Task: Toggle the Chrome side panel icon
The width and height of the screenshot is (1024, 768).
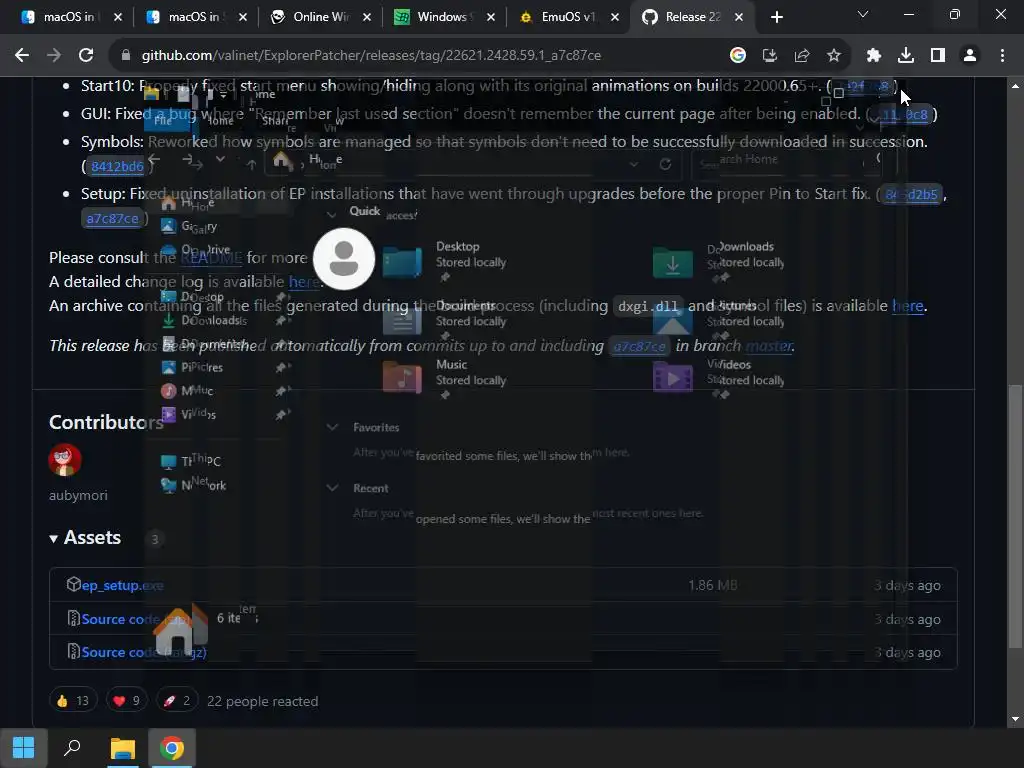Action: (x=938, y=56)
